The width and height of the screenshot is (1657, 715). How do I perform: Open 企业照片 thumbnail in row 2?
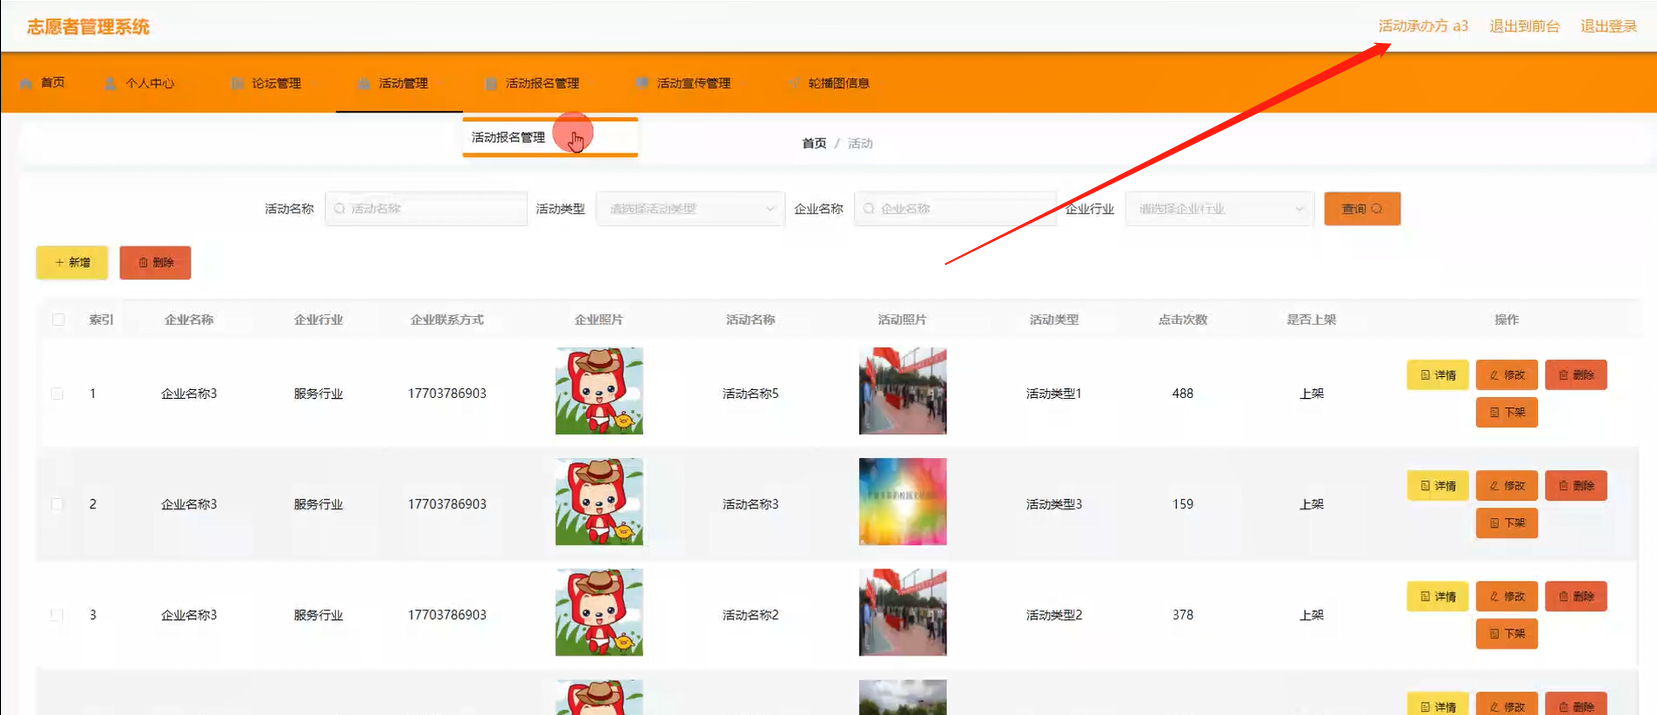click(x=599, y=502)
